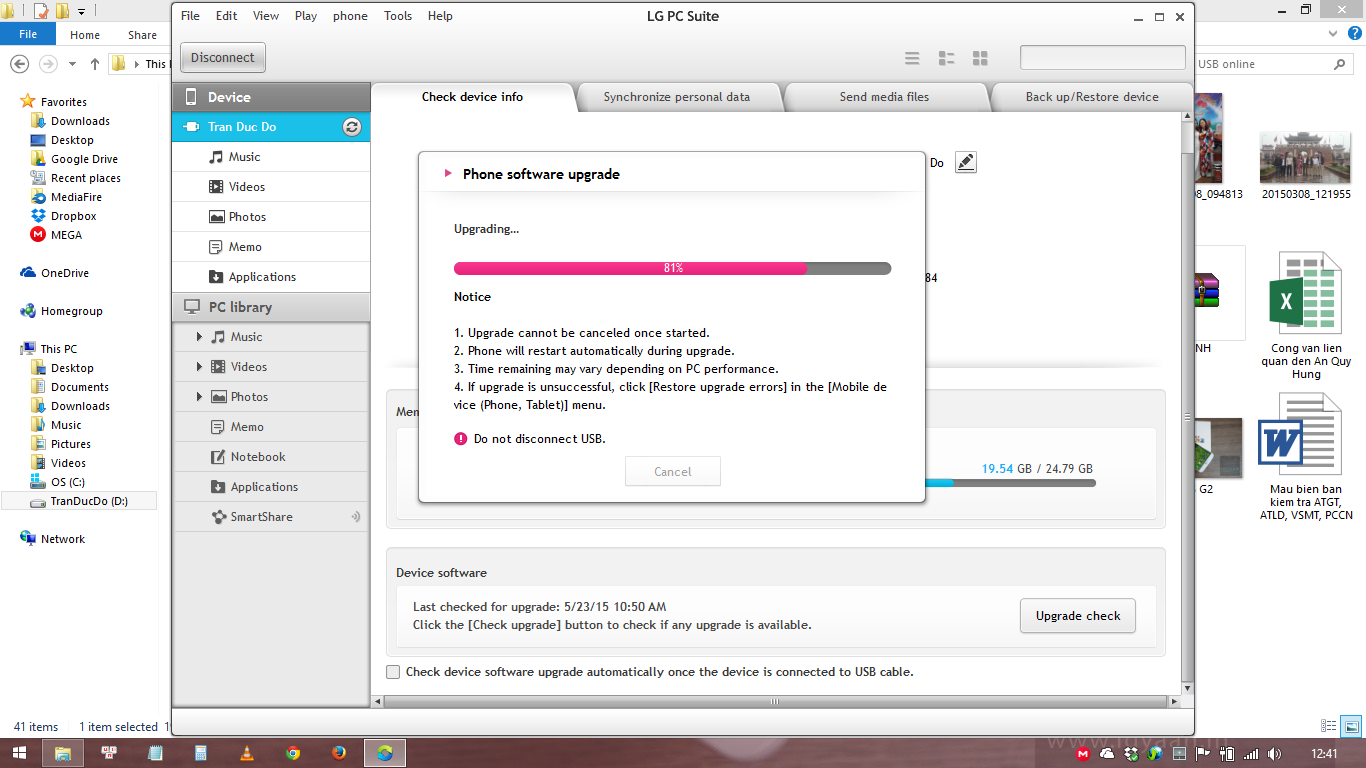Select Dropbox in Explorer Favorites
This screenshot has width=1366, height=768.
coord(74,216)
